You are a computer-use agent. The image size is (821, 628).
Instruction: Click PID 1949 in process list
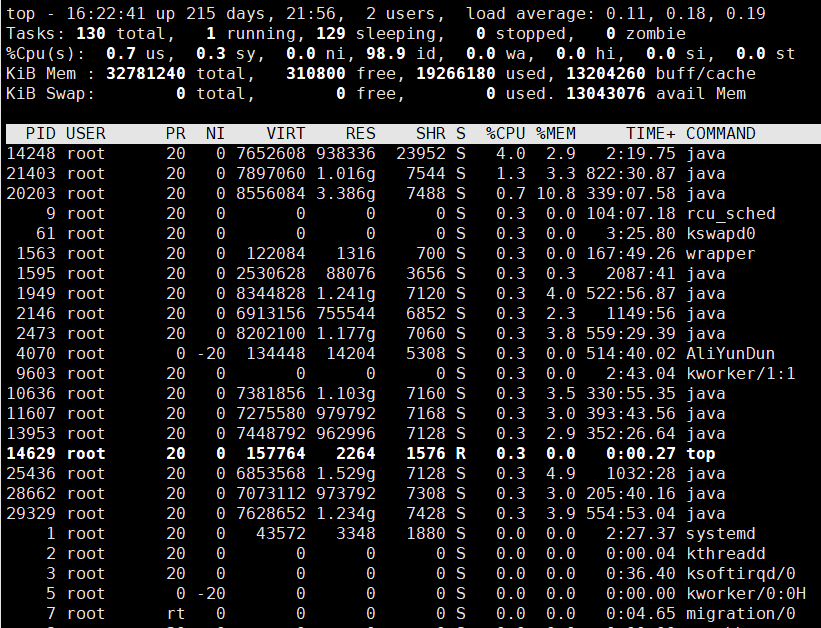36,293
